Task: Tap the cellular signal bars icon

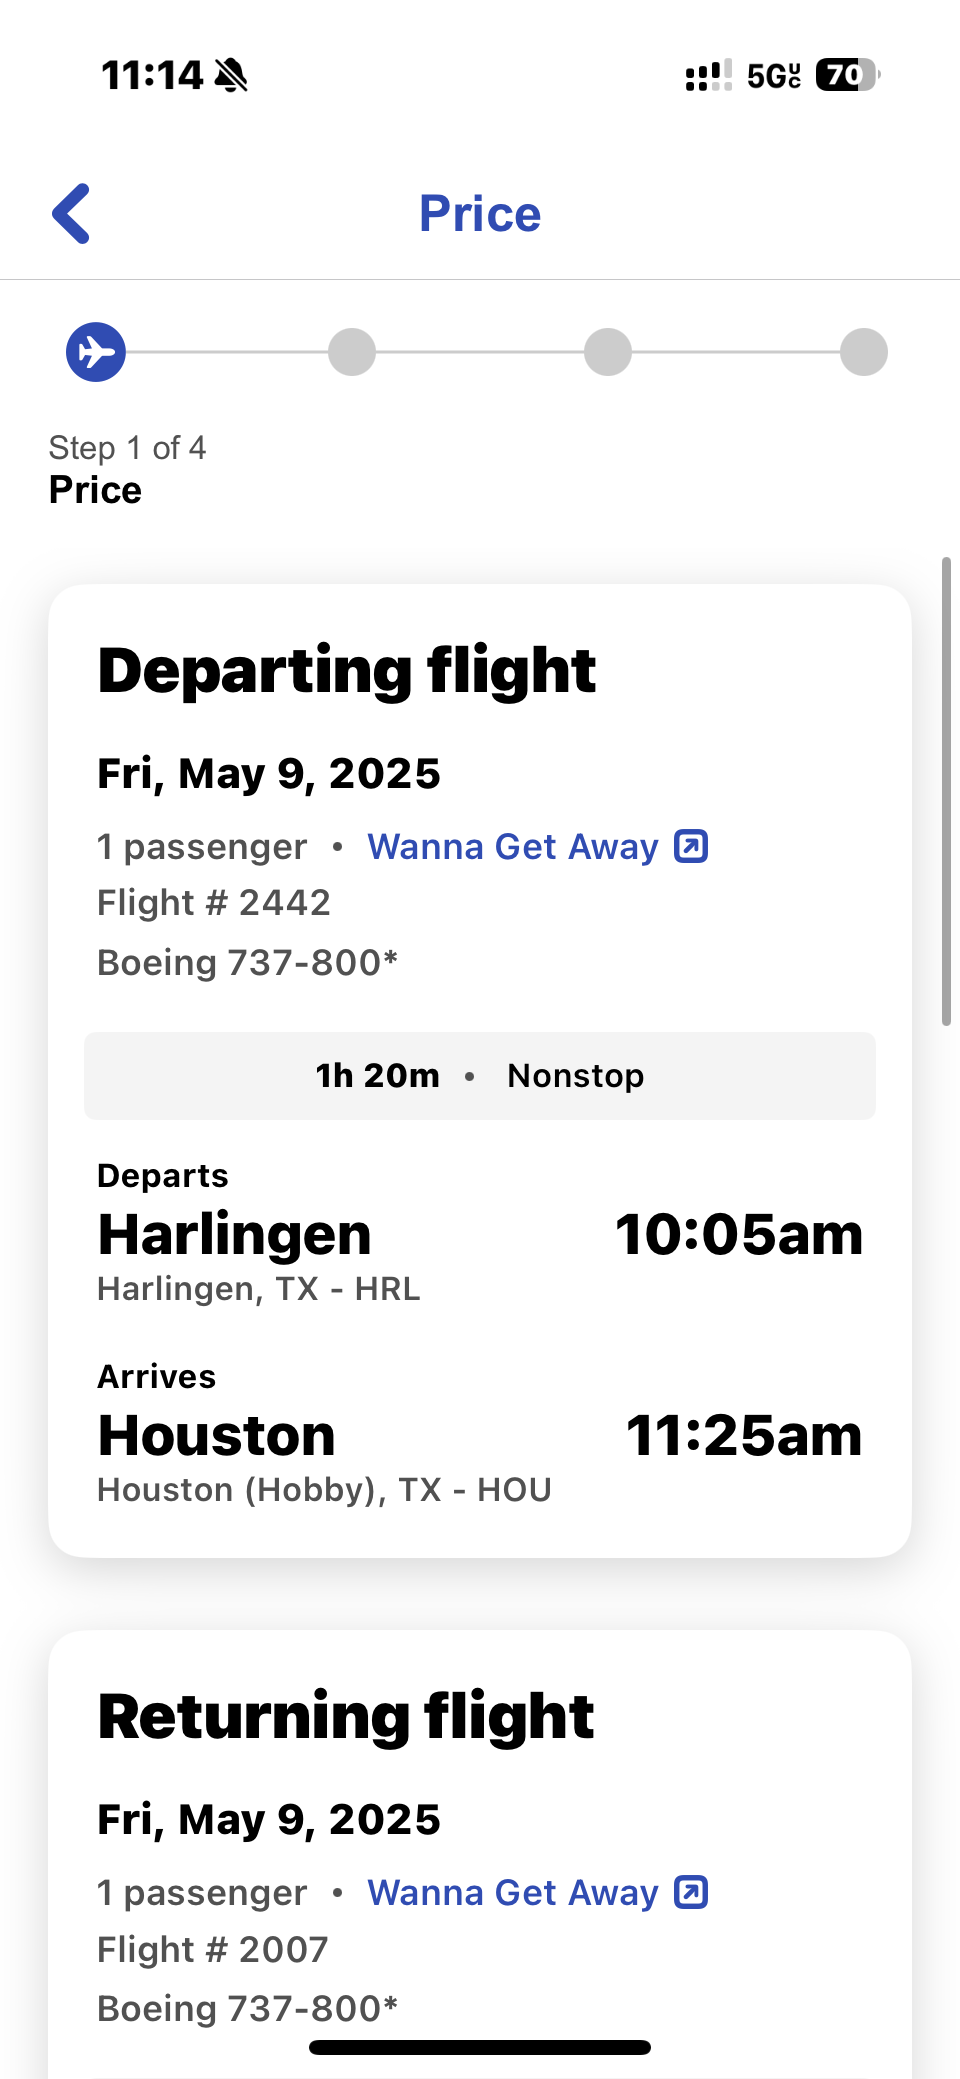Action: click(x=708, y=75)
